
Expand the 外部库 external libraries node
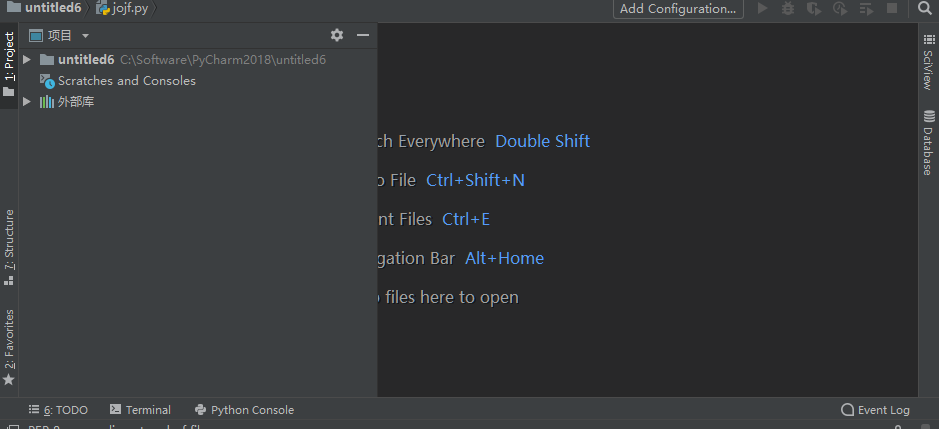pos(27,102)
